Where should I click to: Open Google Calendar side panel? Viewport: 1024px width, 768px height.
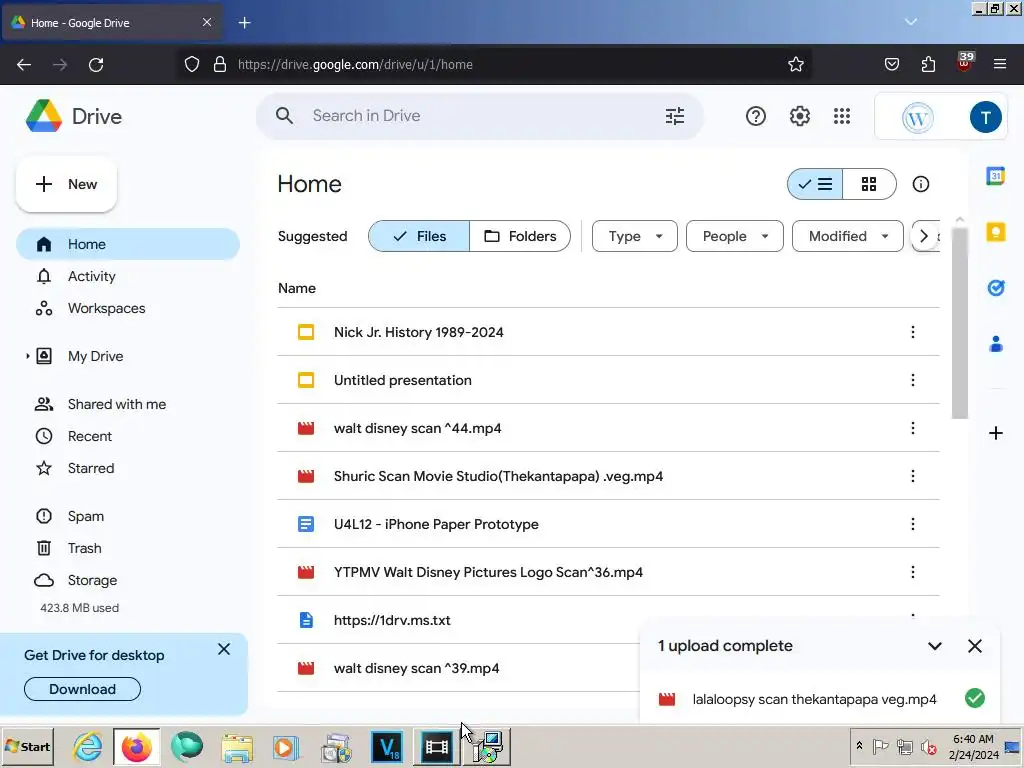click(x=995, y=176)
